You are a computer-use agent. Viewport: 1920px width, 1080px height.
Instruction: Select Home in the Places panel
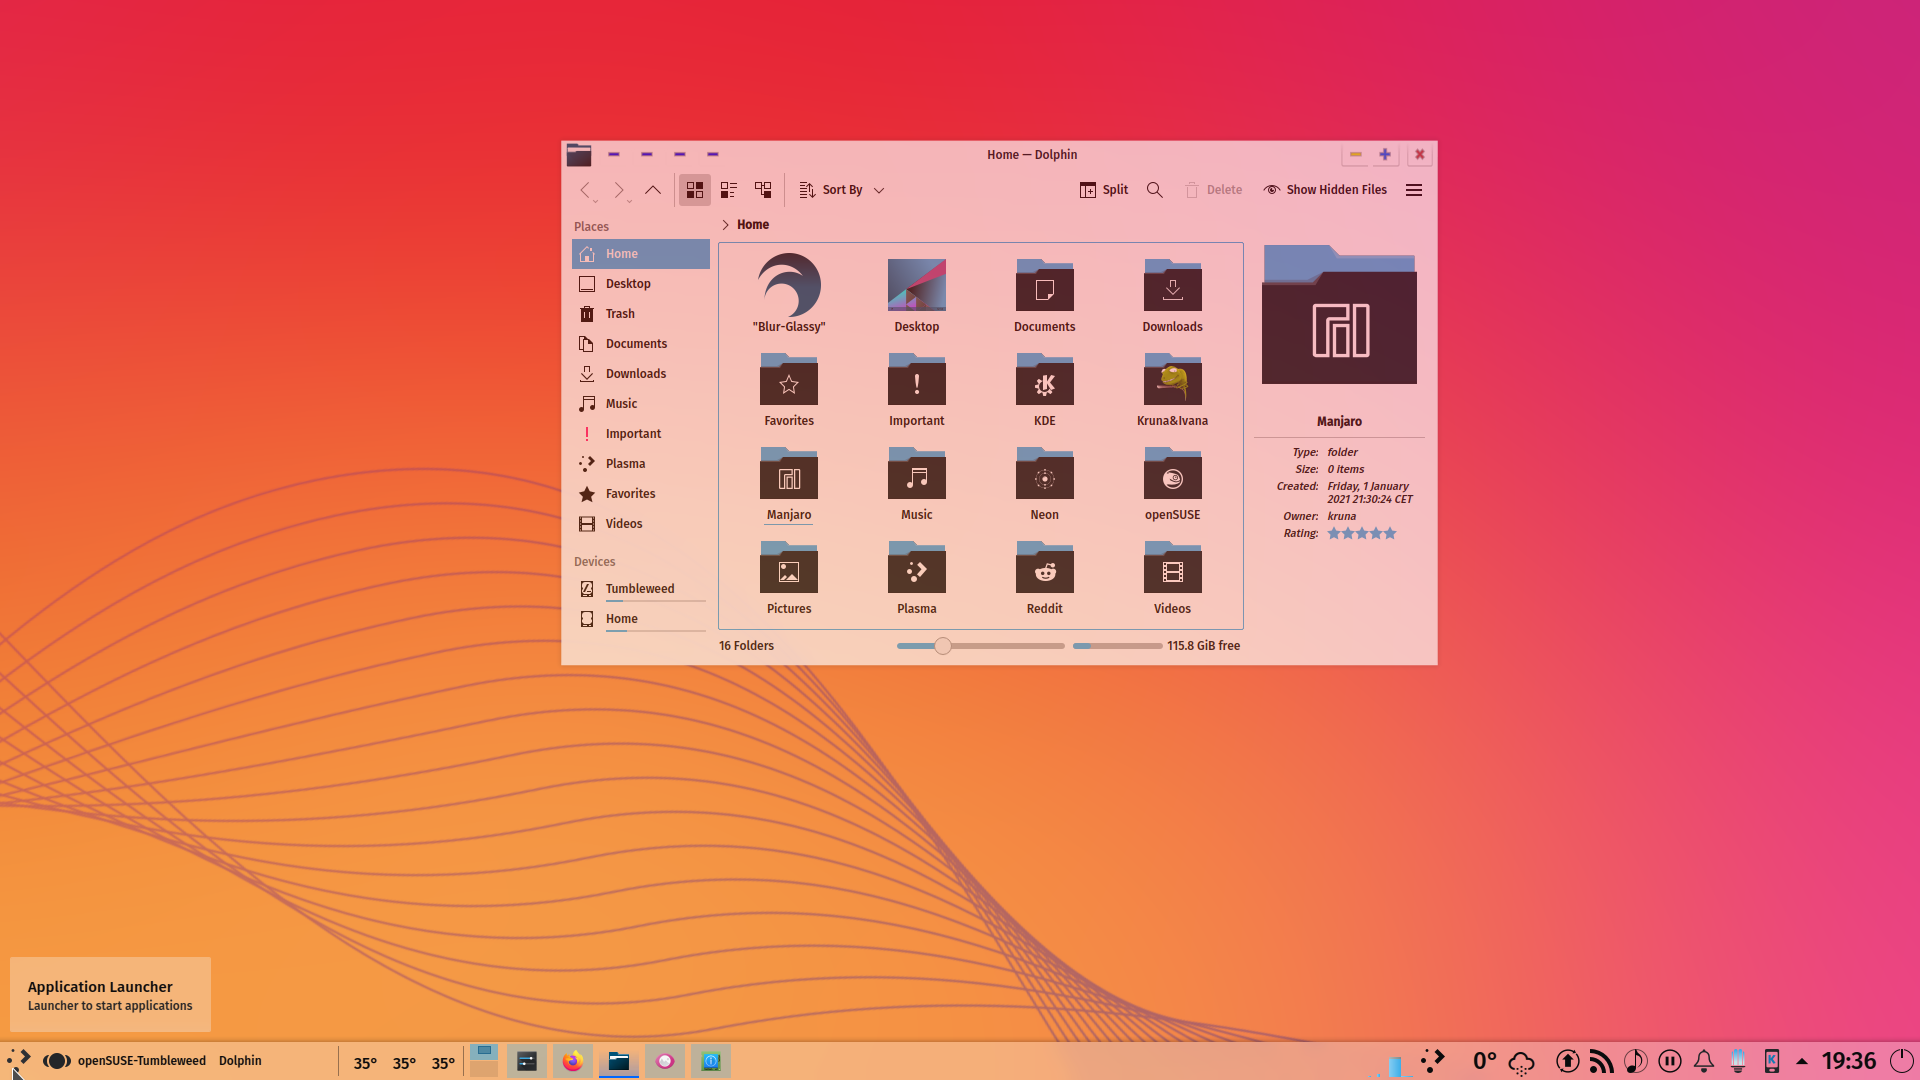tap(641, 254)
